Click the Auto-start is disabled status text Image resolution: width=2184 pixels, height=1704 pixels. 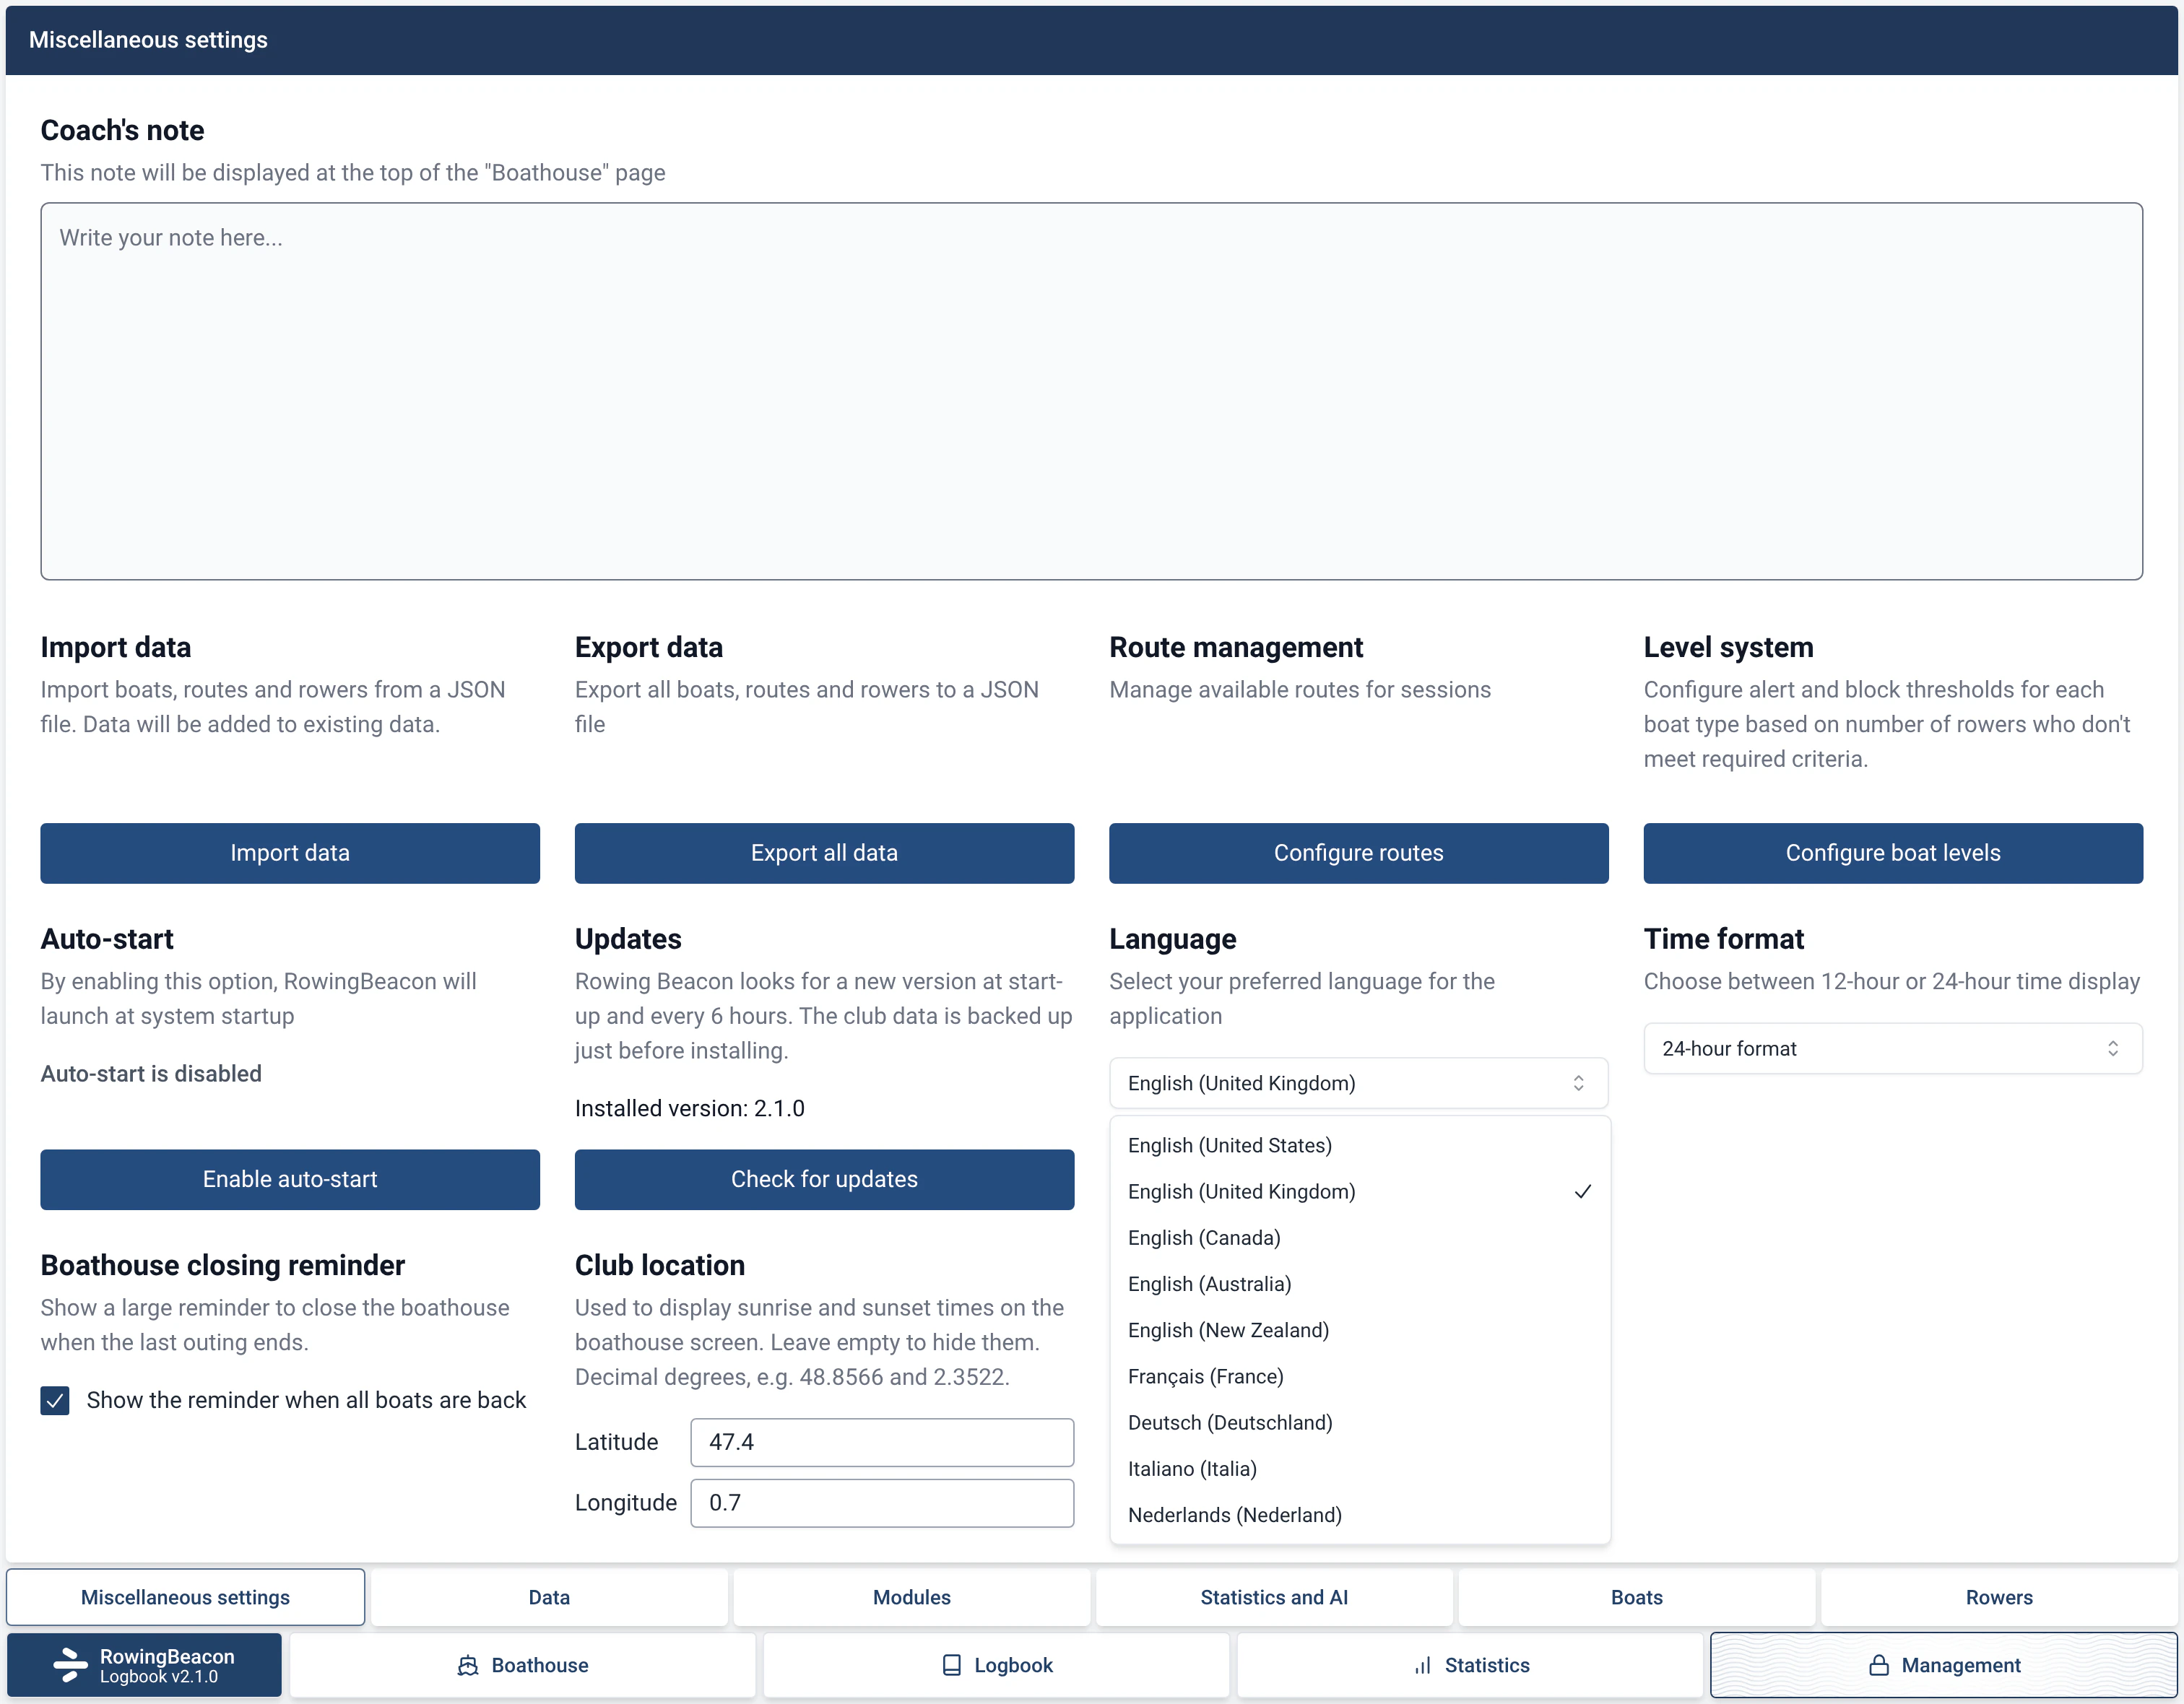pyautogui.click(x=151, y=1074)
